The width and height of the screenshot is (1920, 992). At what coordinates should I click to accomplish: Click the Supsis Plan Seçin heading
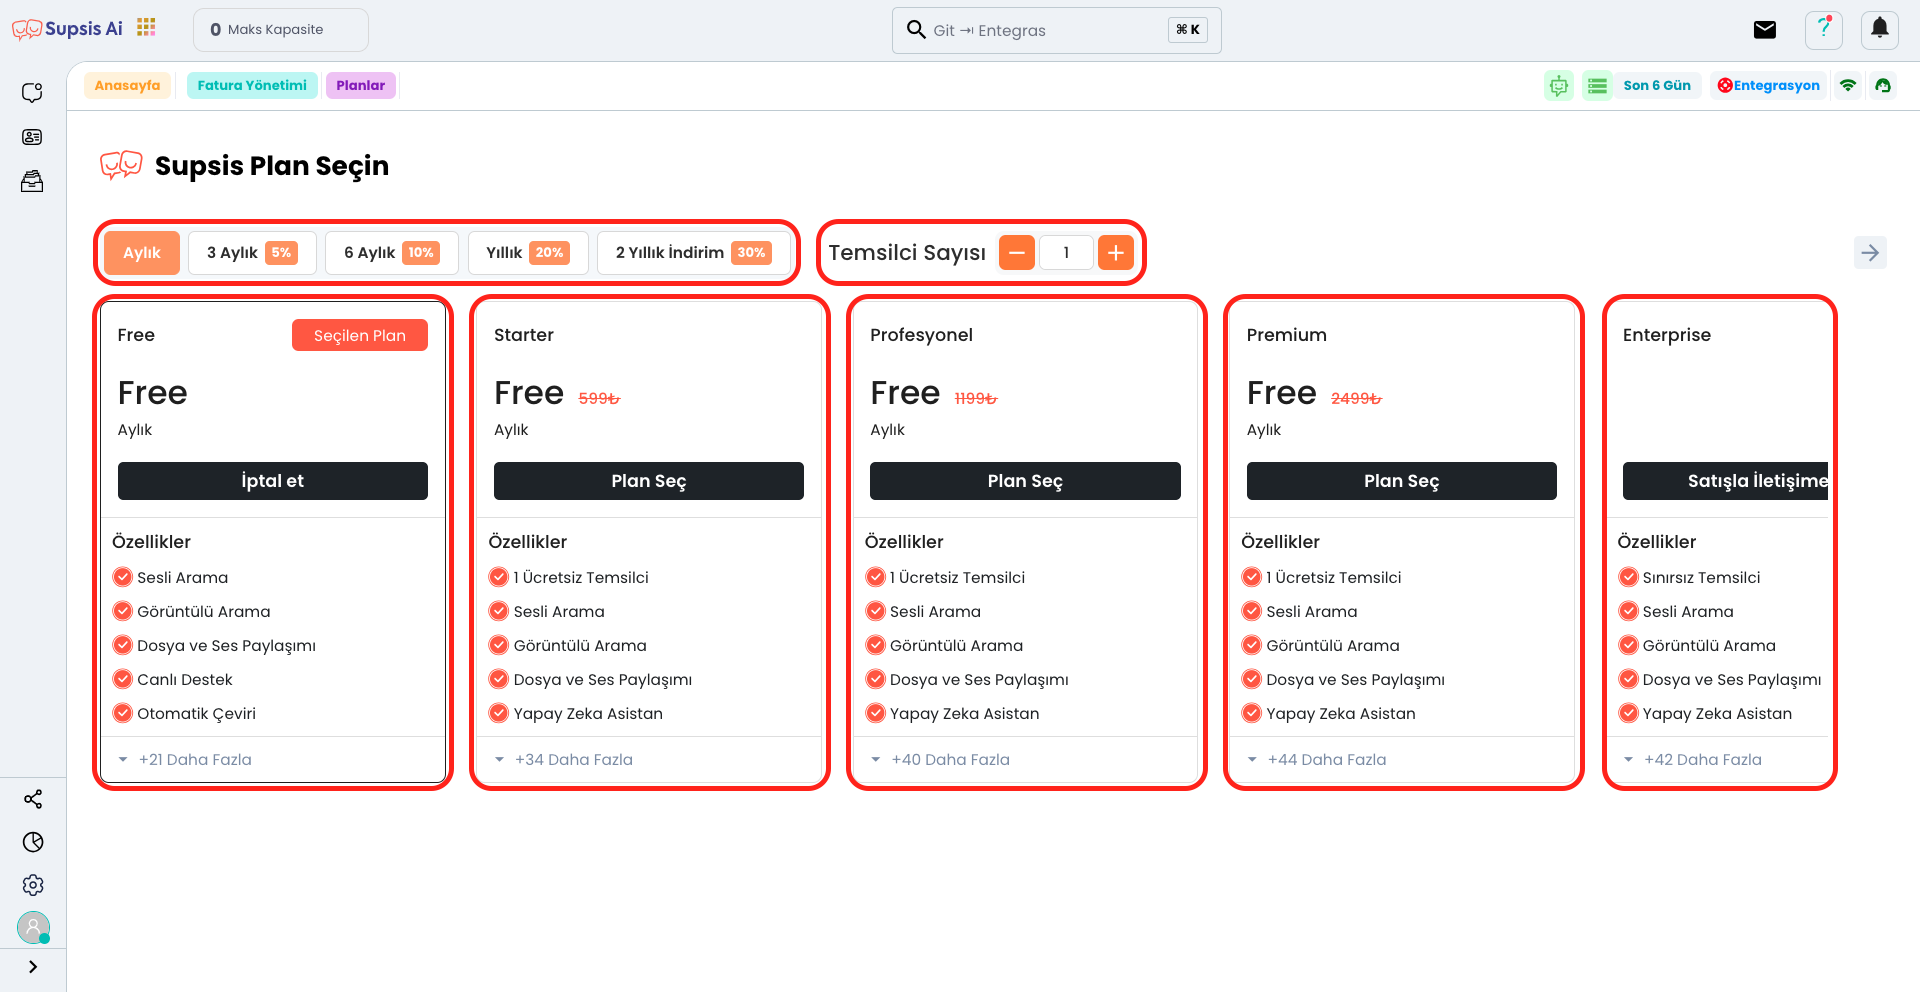pyautogui.click(x=272, y=166)
